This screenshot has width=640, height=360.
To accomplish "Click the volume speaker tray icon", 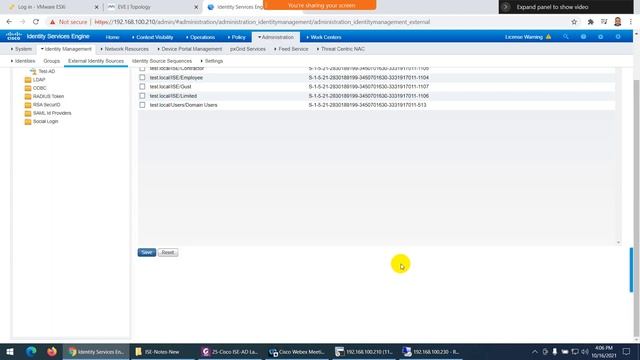I will (585, 351).
